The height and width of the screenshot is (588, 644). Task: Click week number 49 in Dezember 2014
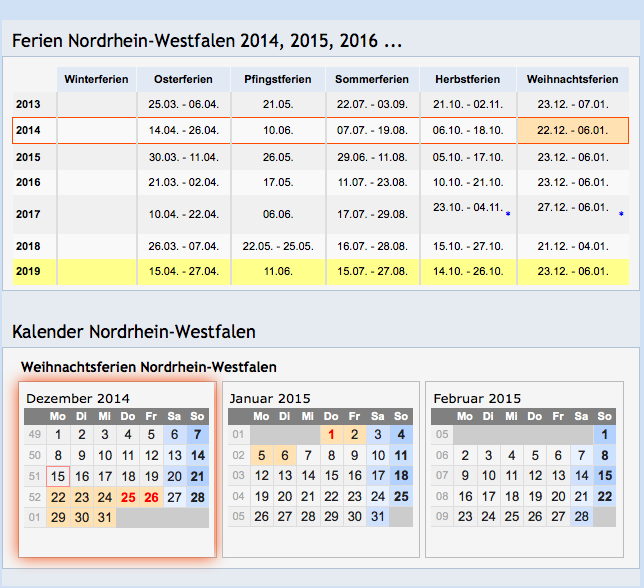tap(35, 434)
